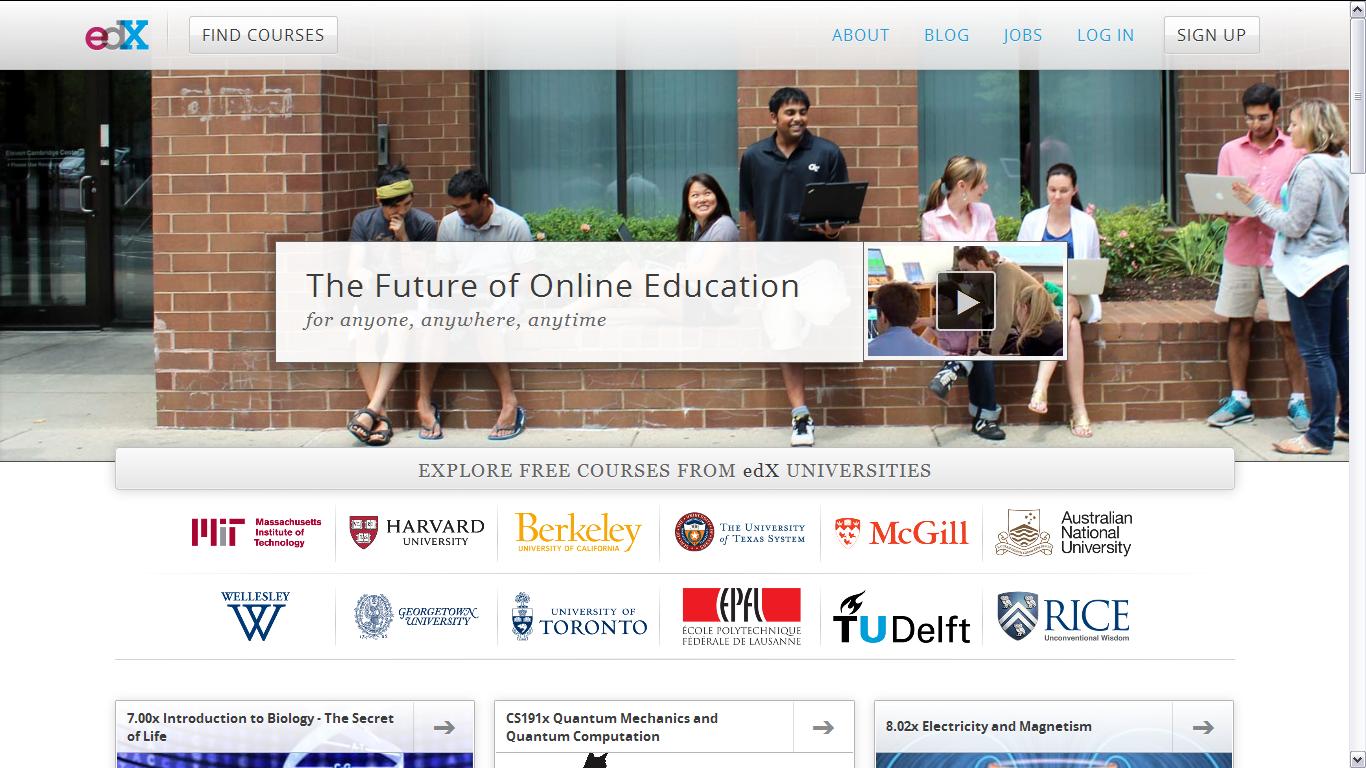Click the scrollbar up arrow
1366x768 pixels.
coord(1358,8)
